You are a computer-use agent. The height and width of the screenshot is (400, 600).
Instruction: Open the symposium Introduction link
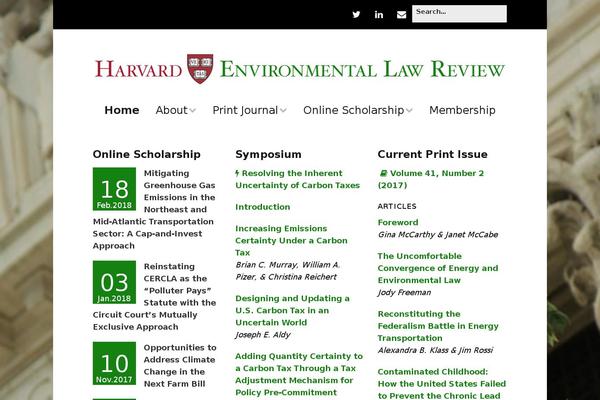click(x=262, y=207)
